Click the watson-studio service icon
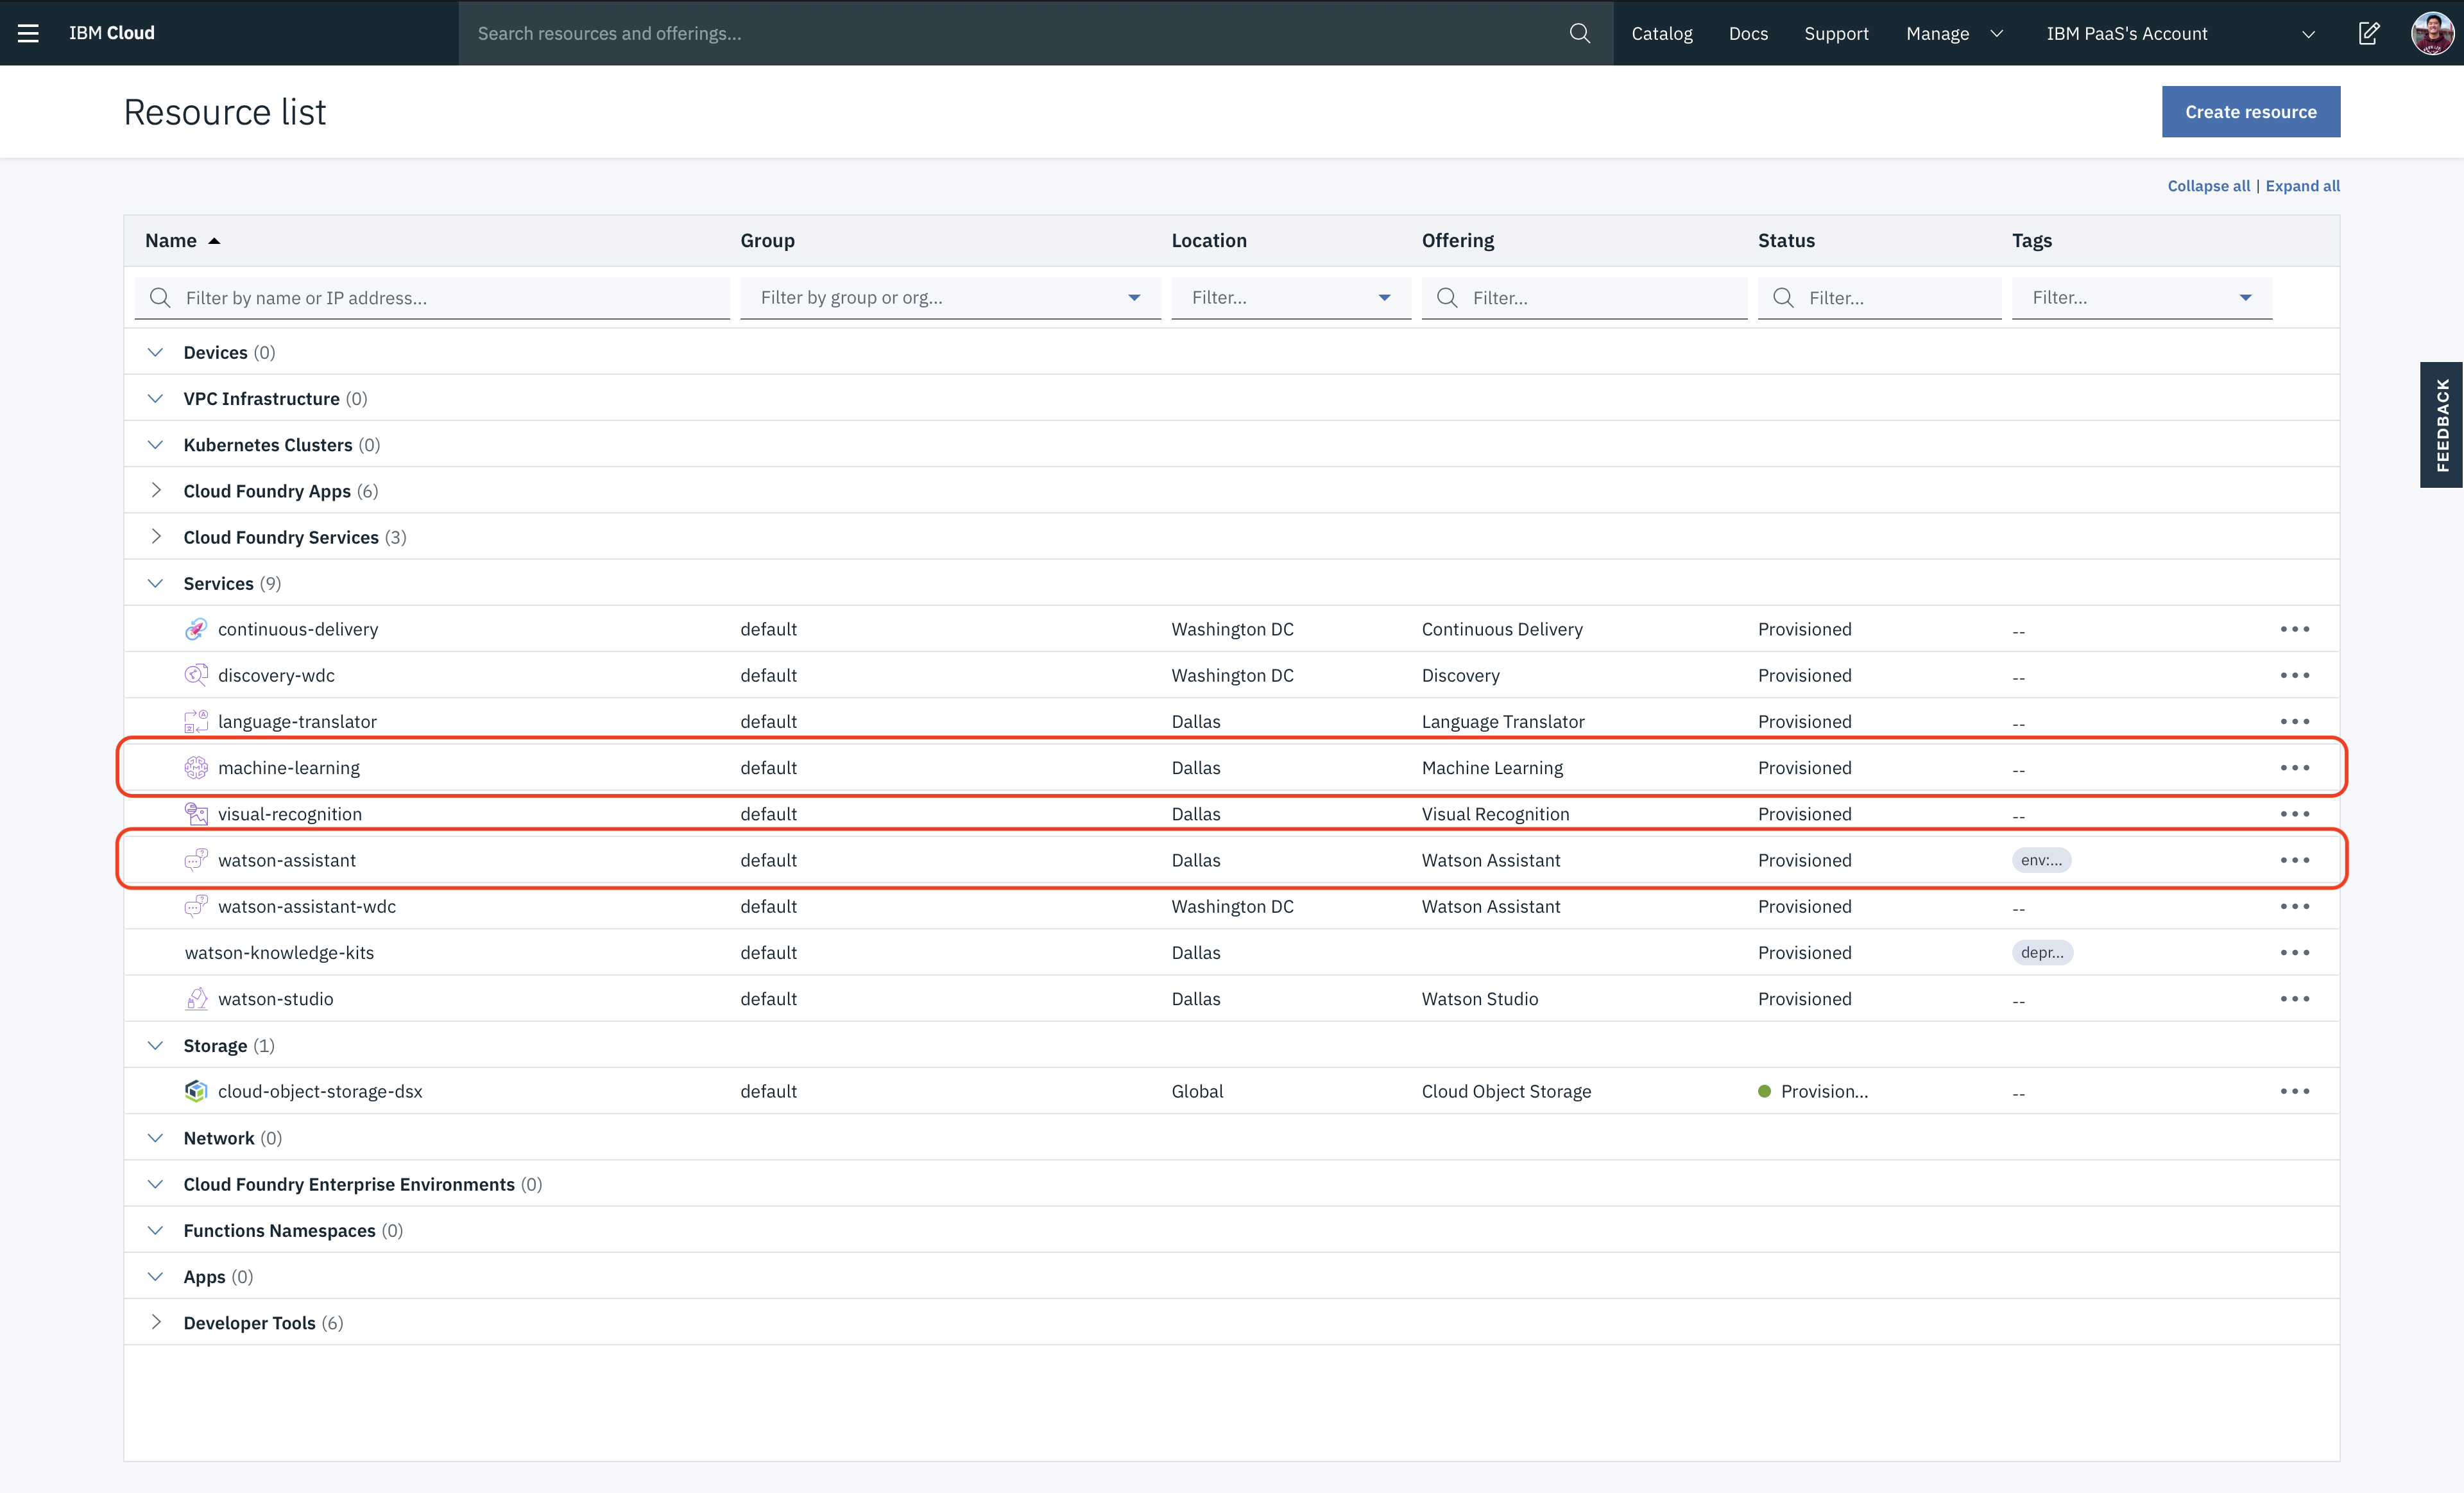The width and height of the screenshot is (2464, 1493). [x=196, y=999]
